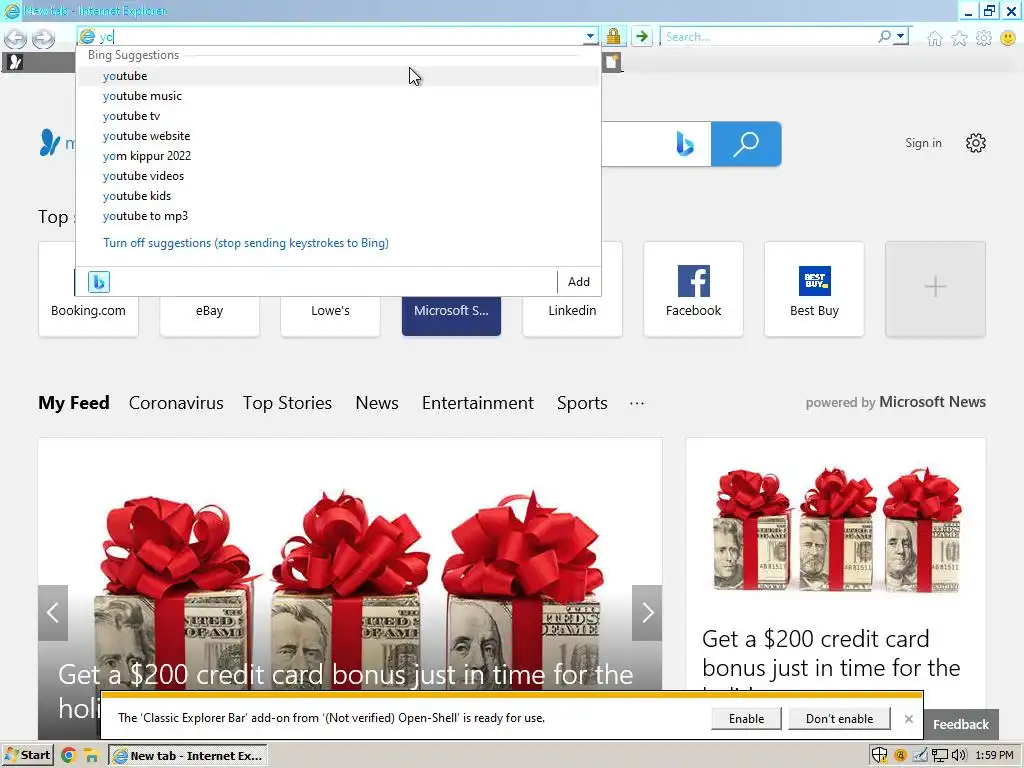The image size is (1024, 768).
Task: Click the smiley feedback icon
Action: (x=1008, y=39)
